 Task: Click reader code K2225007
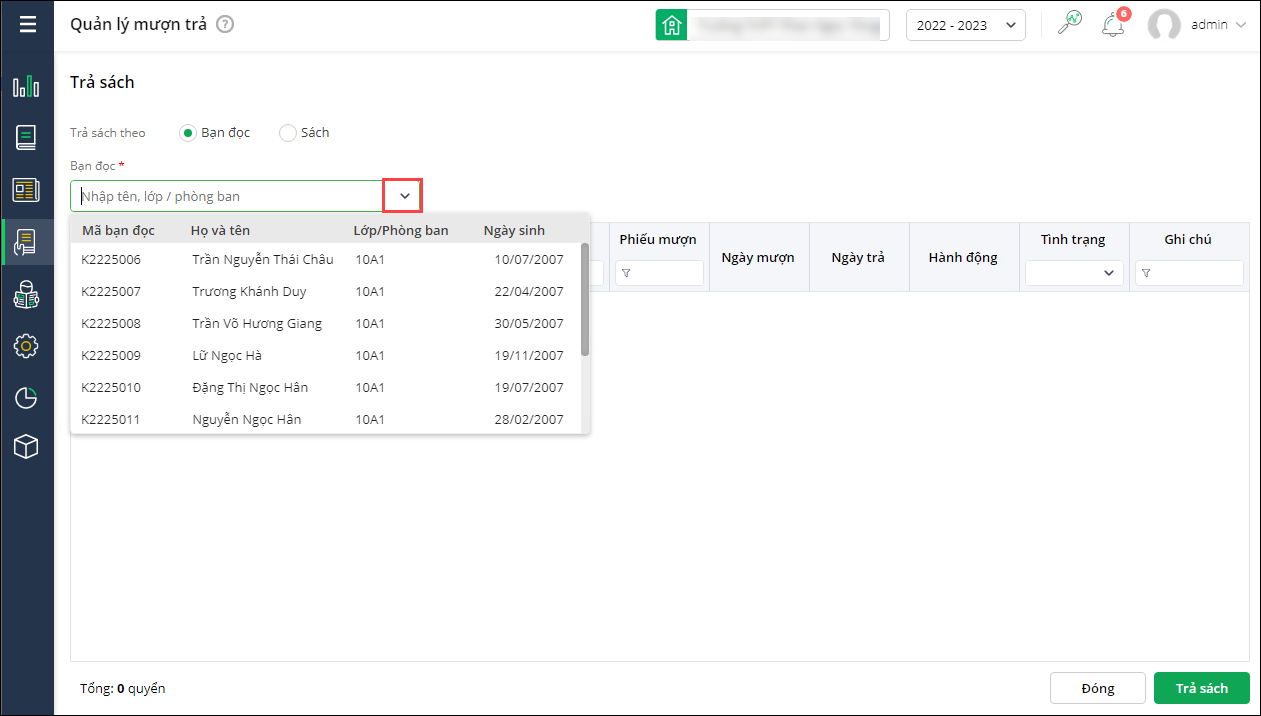(x=111, y=292)
